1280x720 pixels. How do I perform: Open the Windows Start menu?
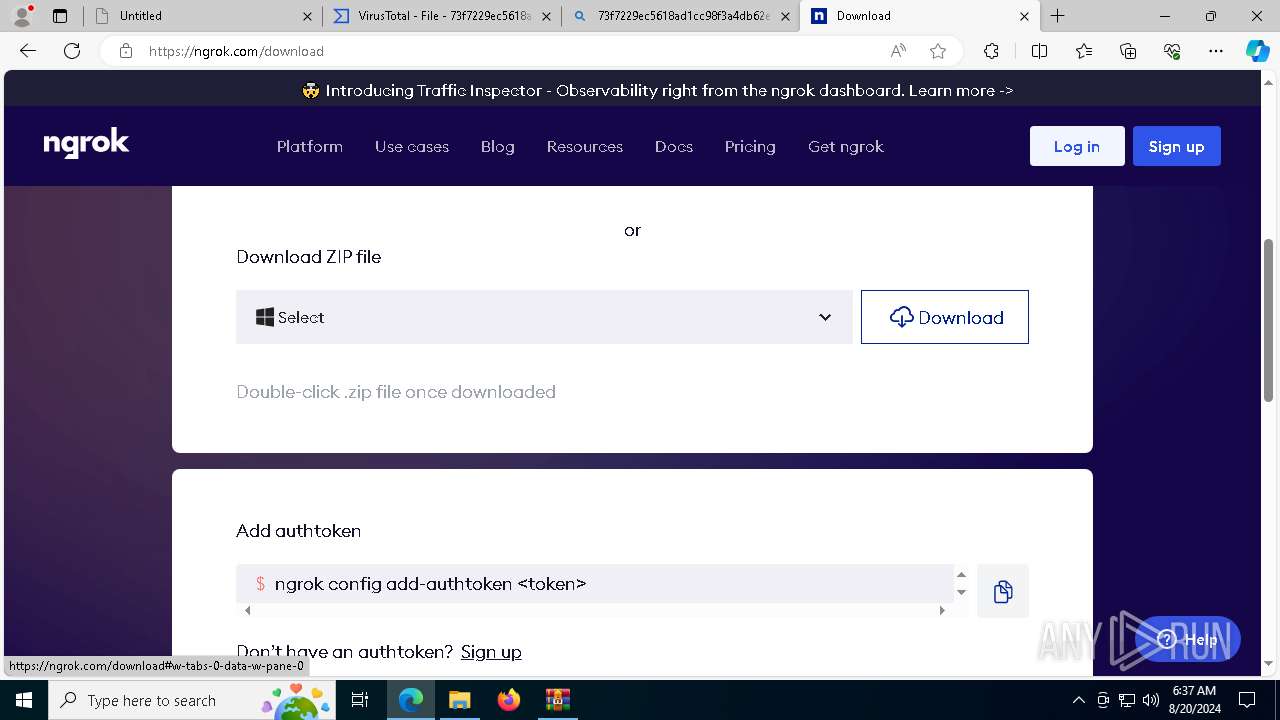coord(24,700)
